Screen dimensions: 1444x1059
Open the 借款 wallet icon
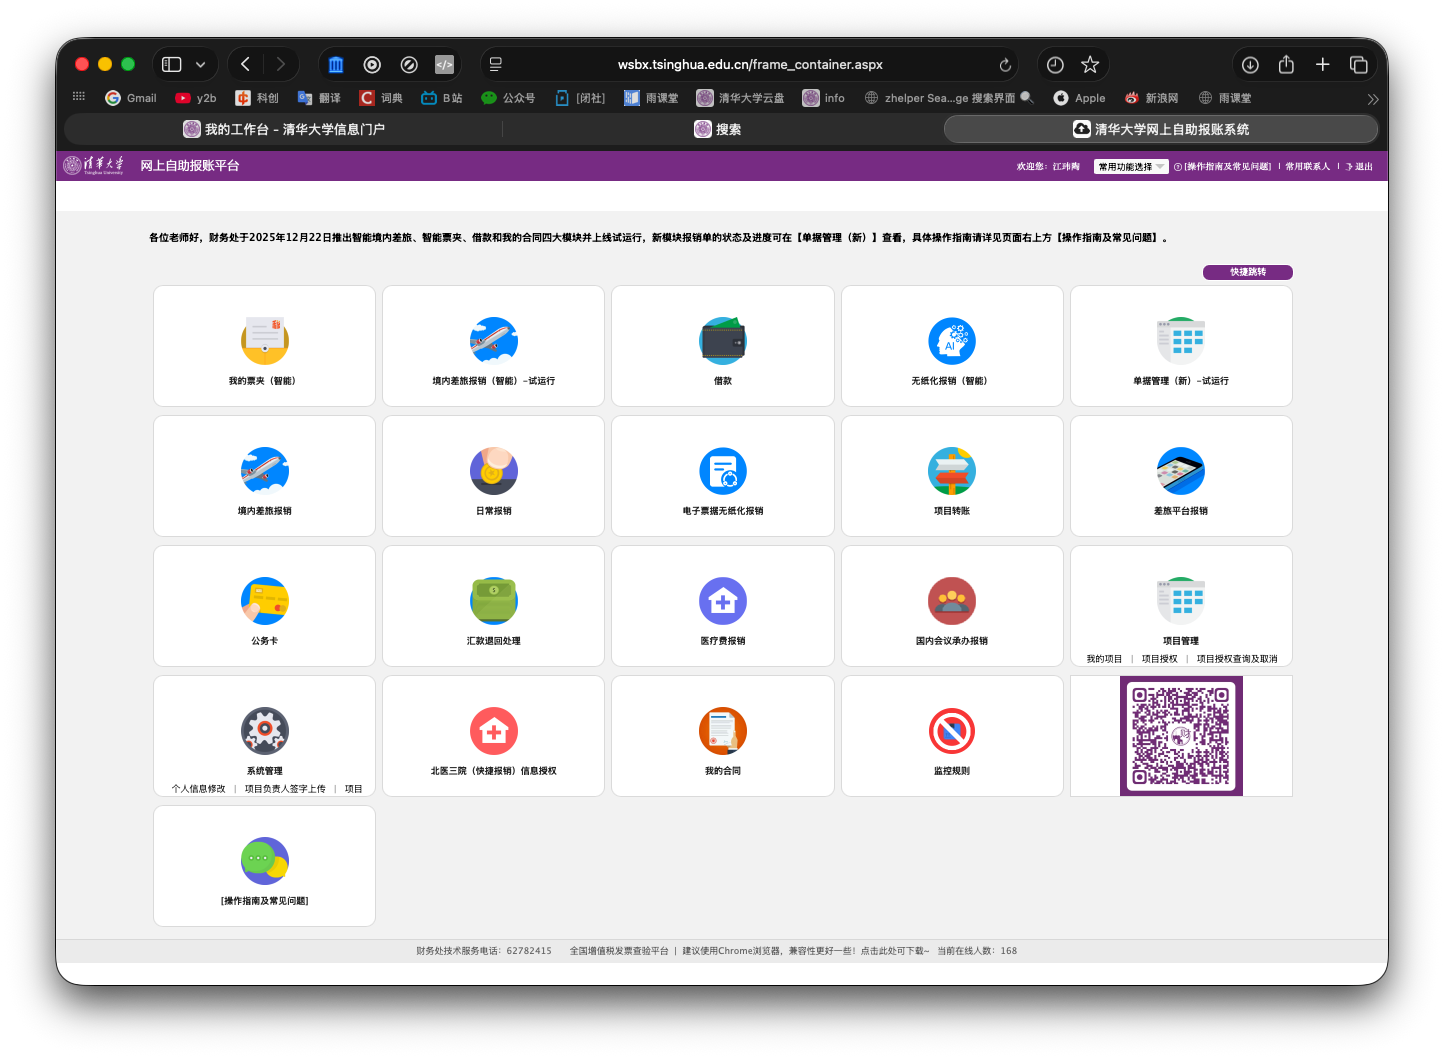pos(723,341)
